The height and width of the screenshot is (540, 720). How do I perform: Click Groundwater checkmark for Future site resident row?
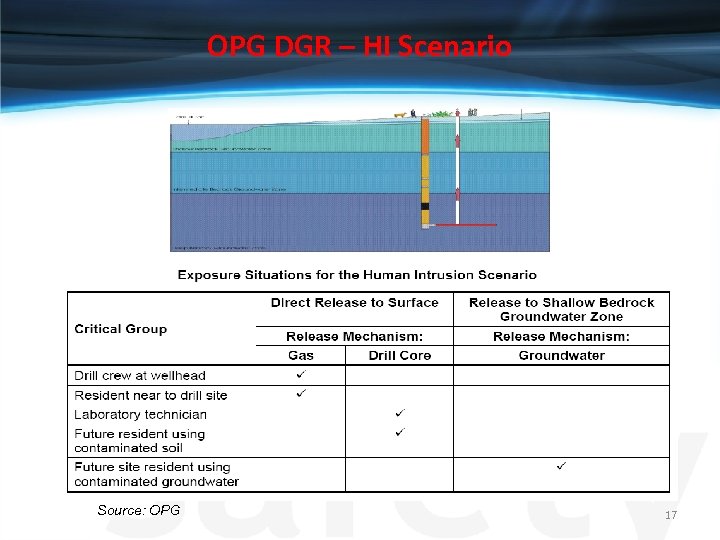tap(561, 466)
